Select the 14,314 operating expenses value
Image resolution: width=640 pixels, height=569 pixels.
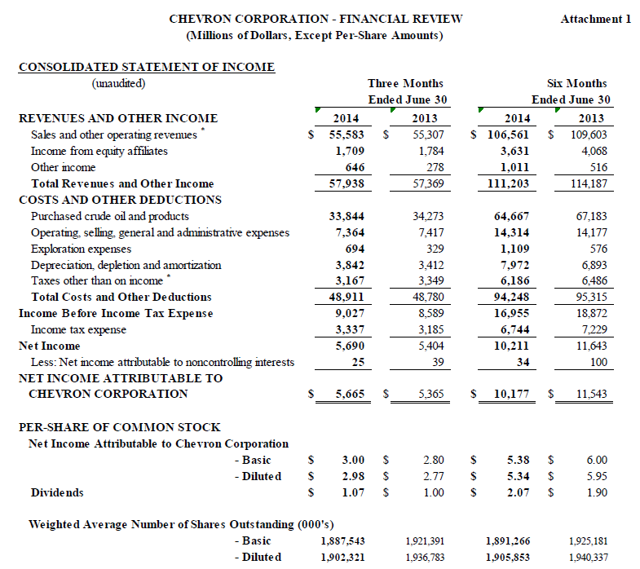click(x=511, y=232)
